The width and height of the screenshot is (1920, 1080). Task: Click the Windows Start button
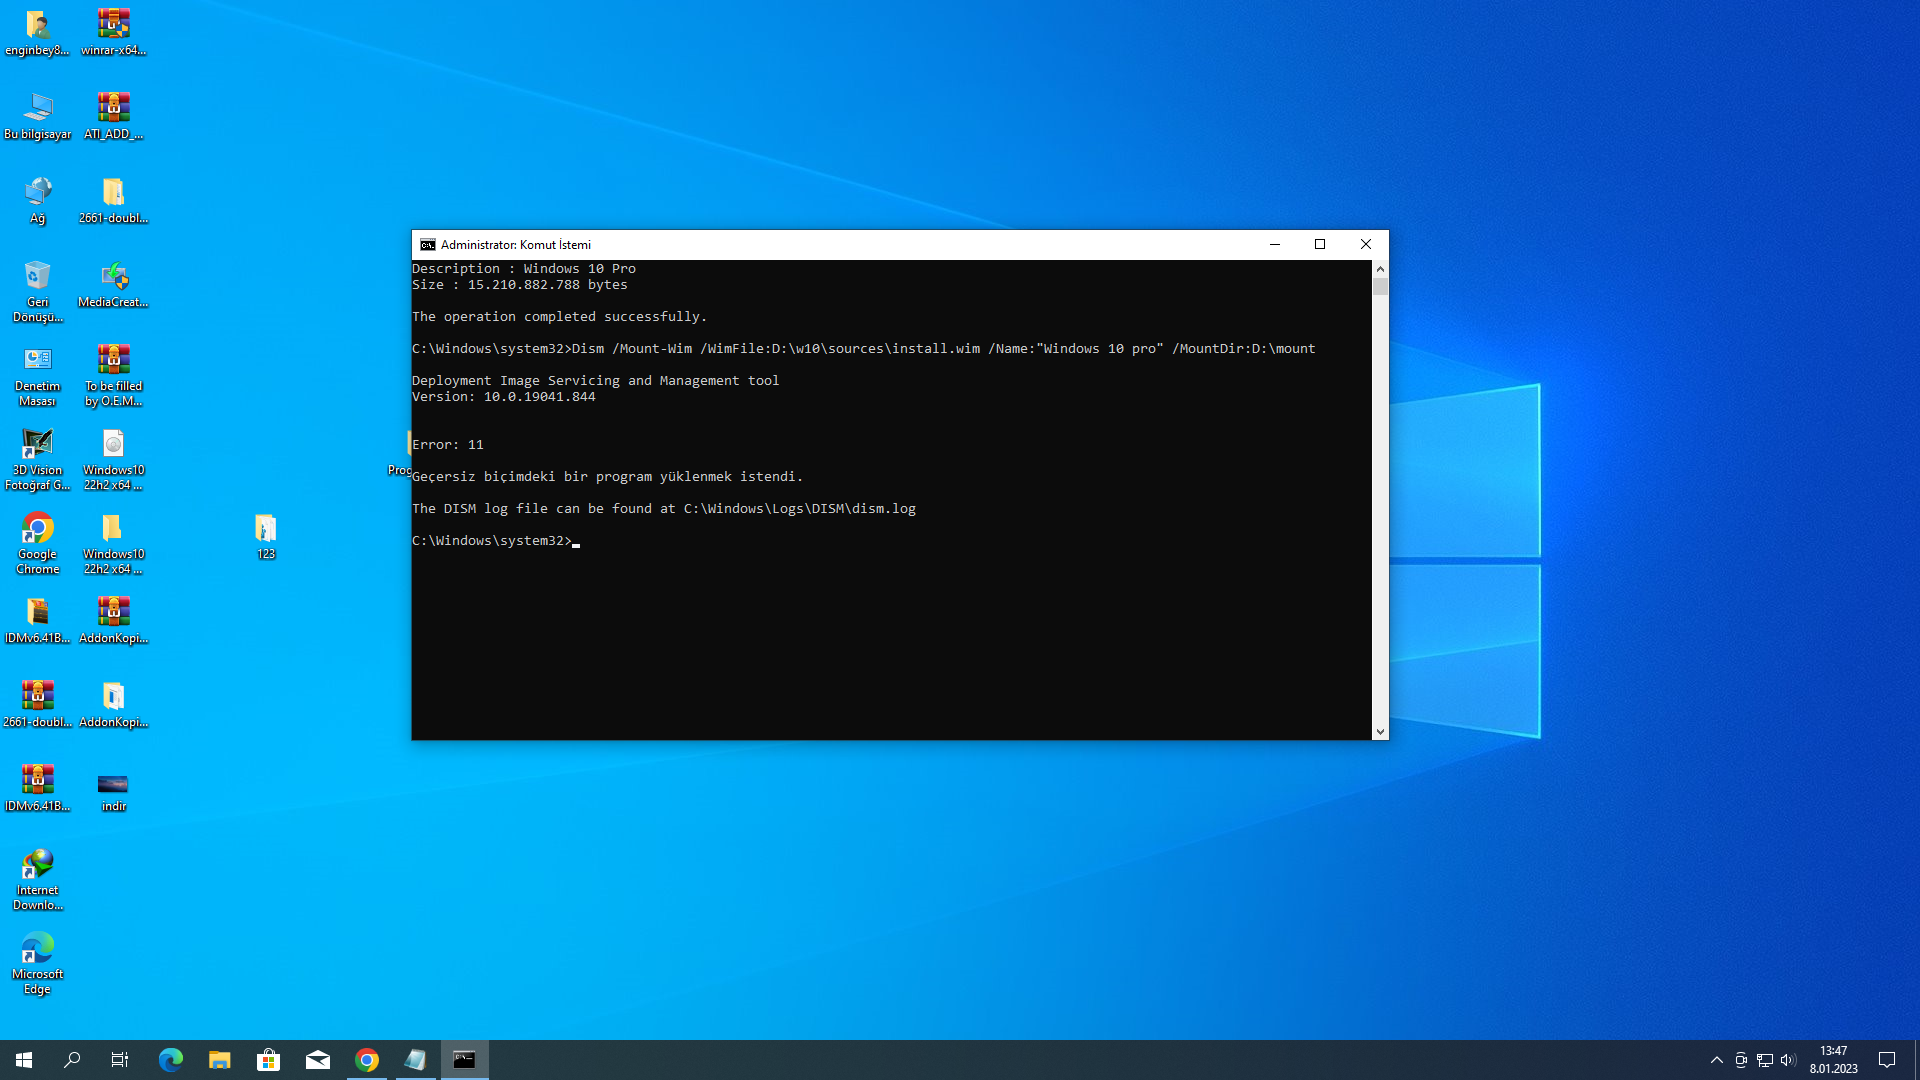point(24,1060)
